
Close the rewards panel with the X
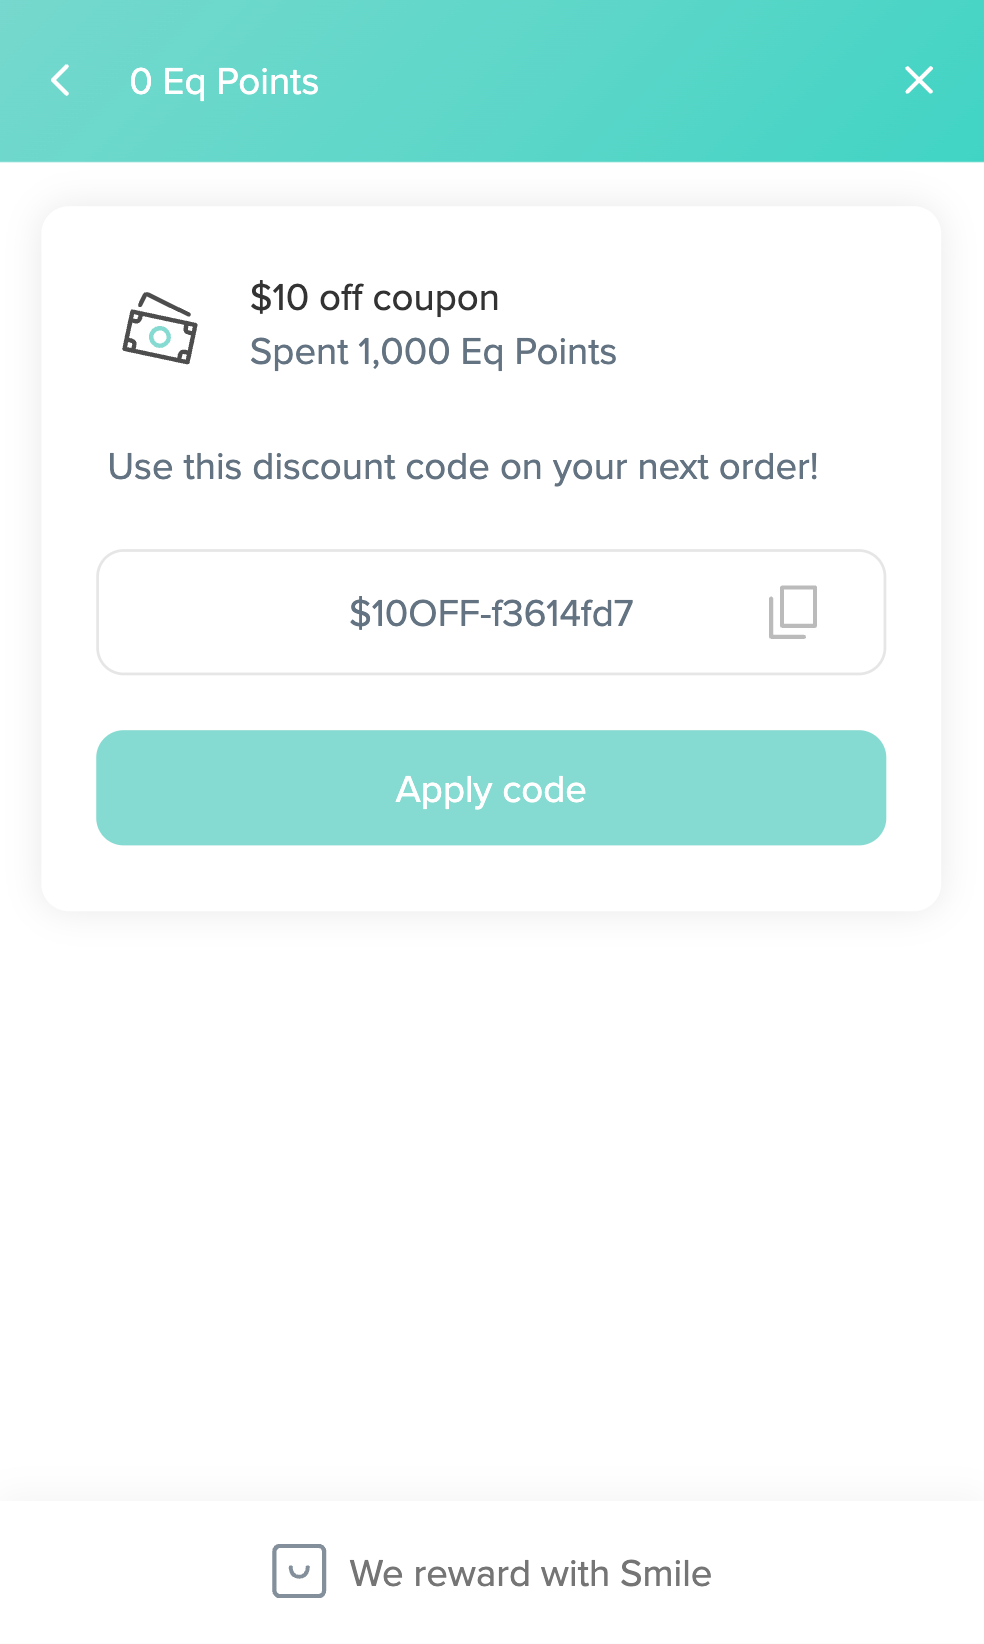(x=918, y=81)
